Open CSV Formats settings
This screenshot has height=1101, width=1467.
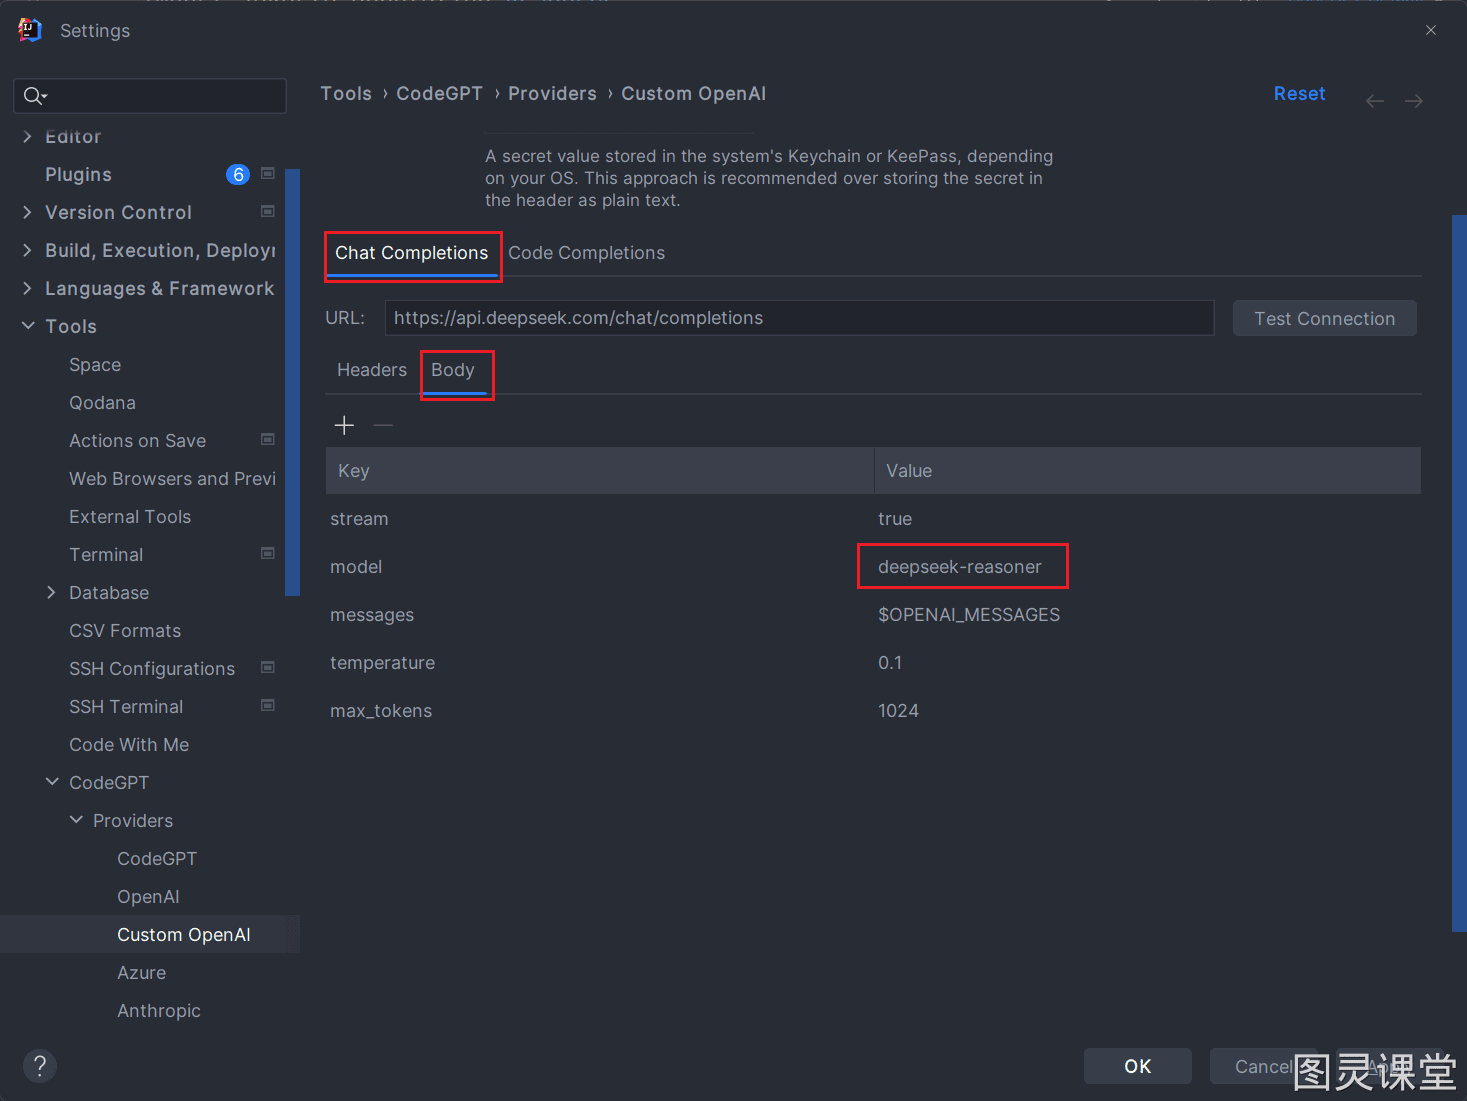pyautogui.click(x=125, y=631)
